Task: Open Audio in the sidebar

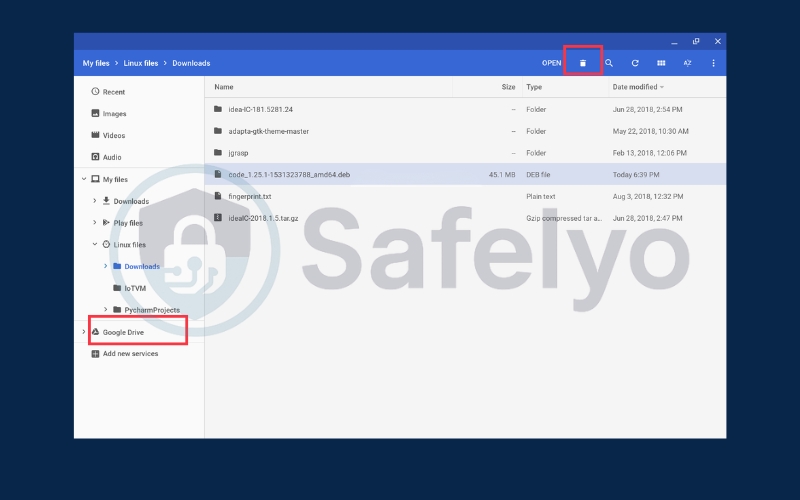Action: 112,157
